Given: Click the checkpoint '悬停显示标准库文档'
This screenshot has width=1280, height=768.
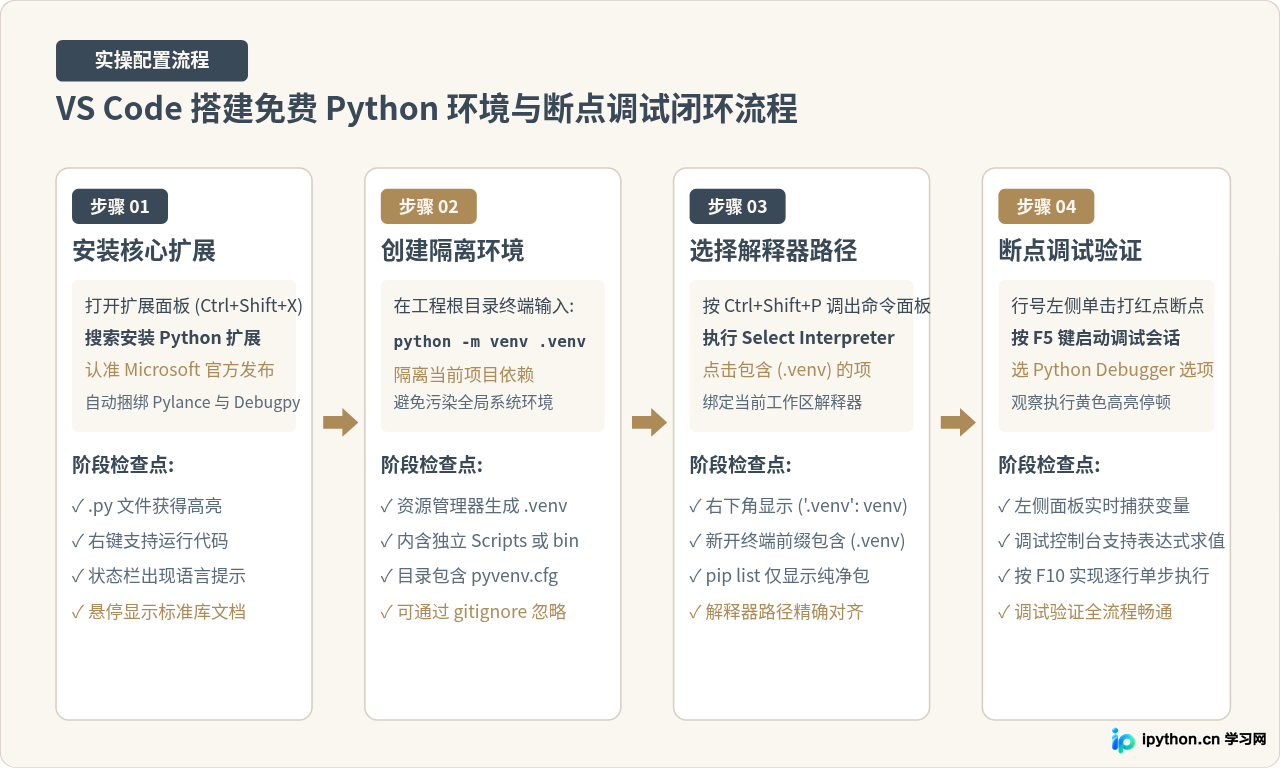Looking at the screenshot, I should (159, 611).
